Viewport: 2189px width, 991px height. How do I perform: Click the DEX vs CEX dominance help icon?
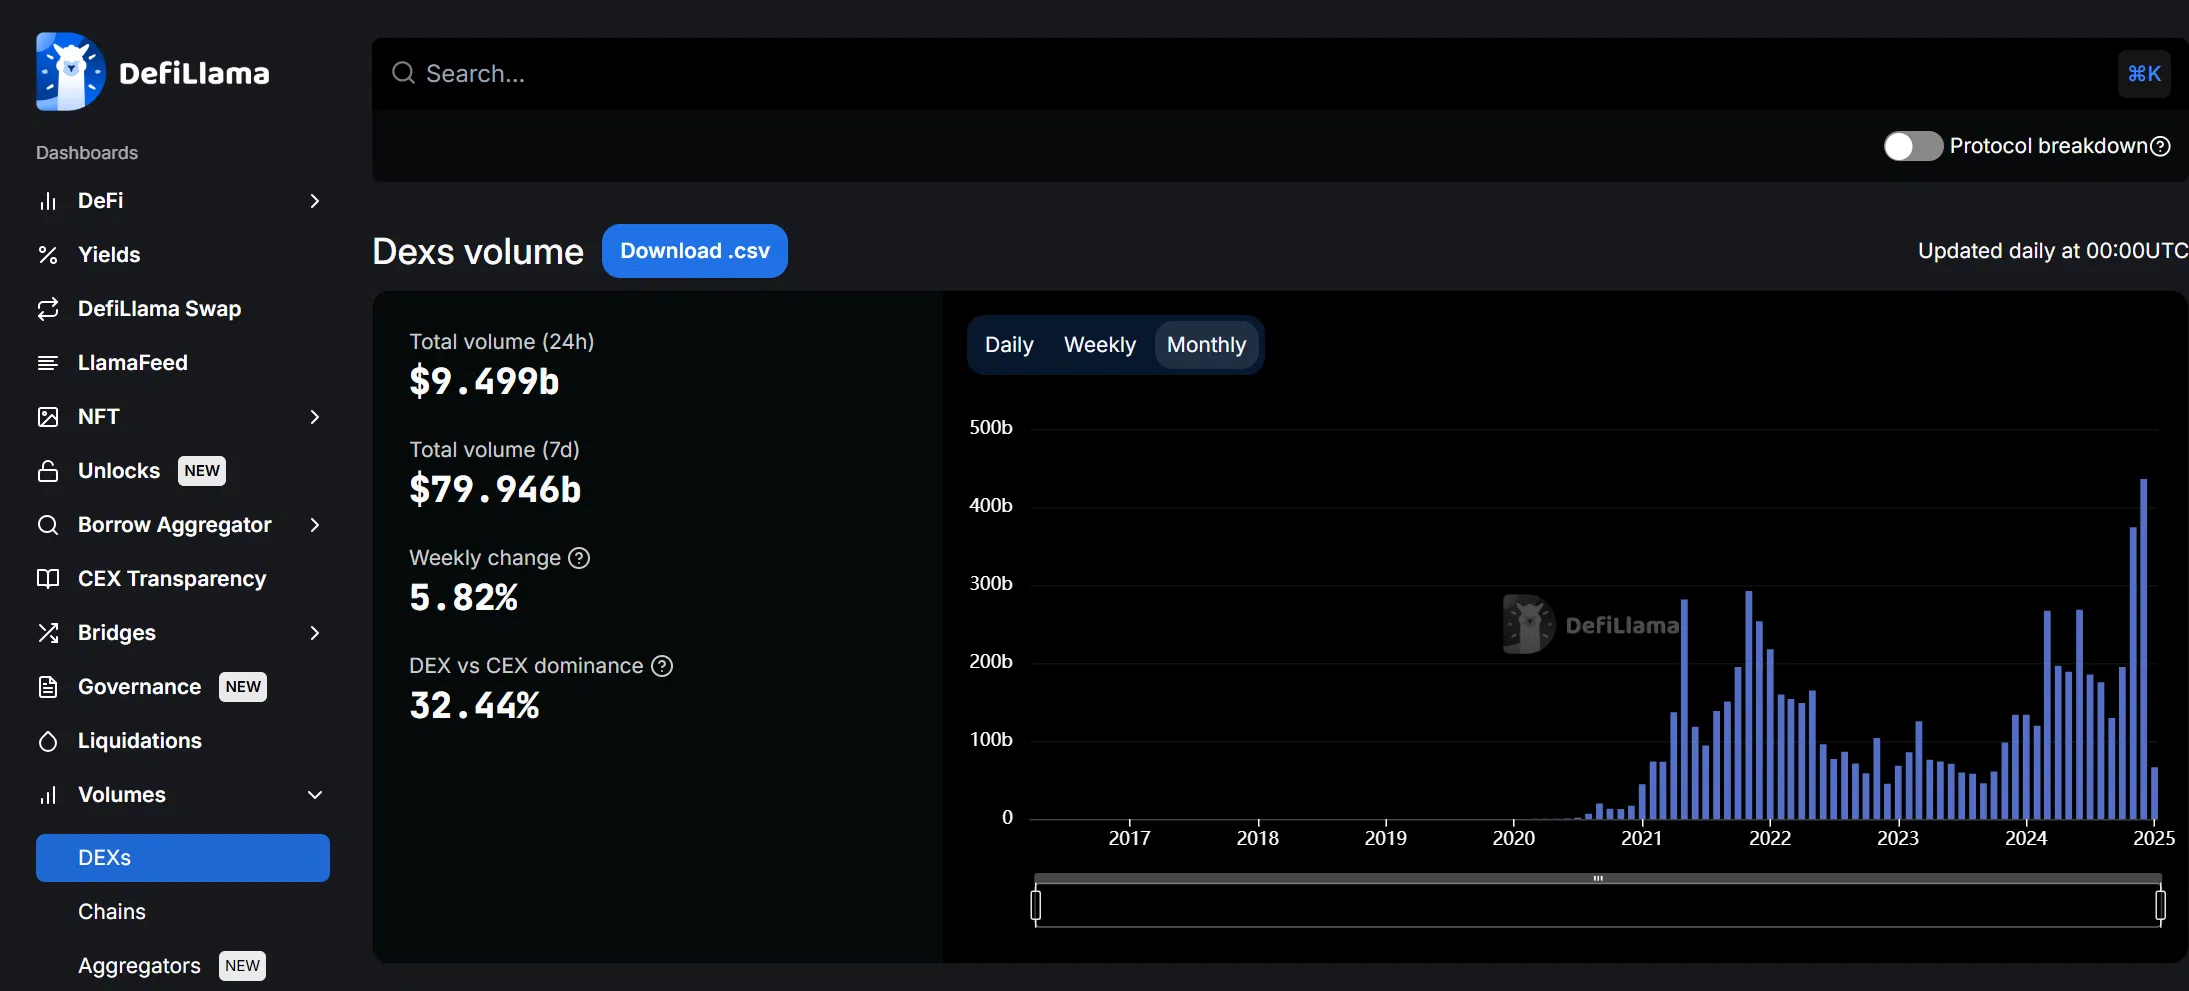point(662,666)
